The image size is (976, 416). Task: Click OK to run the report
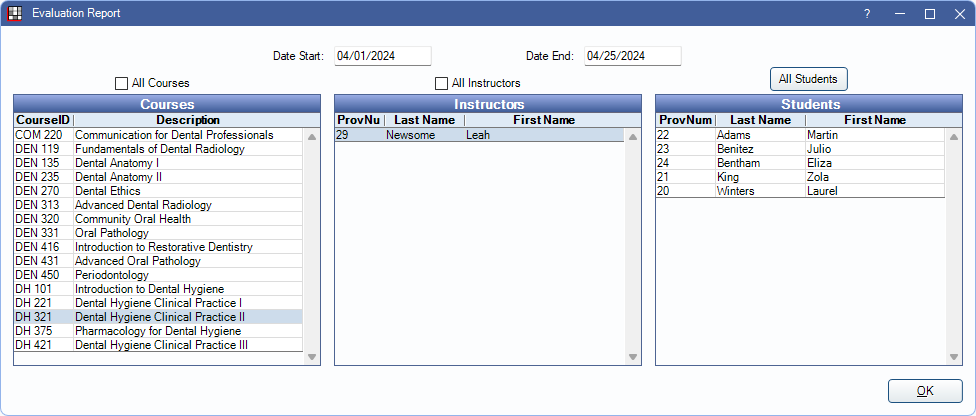925,391
